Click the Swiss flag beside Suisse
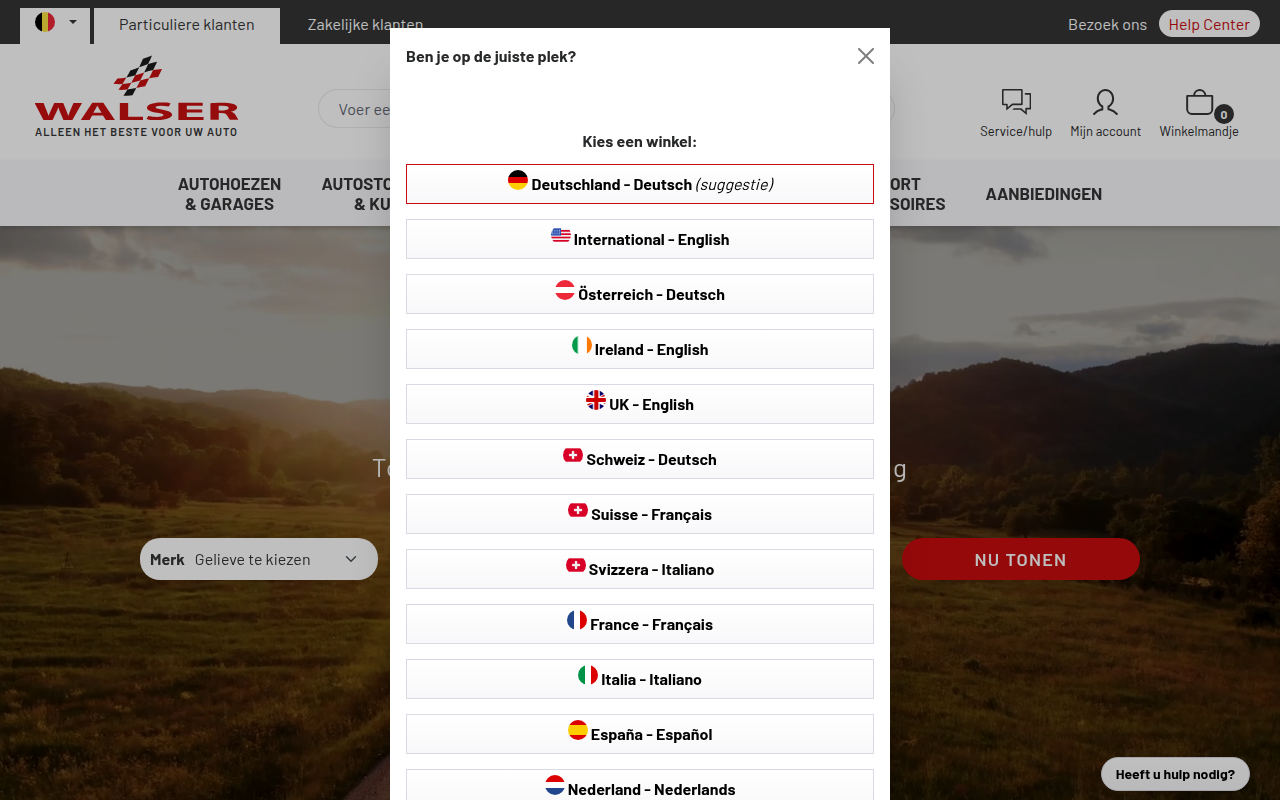The image size is (1280, 800). [x=578, y=510]
